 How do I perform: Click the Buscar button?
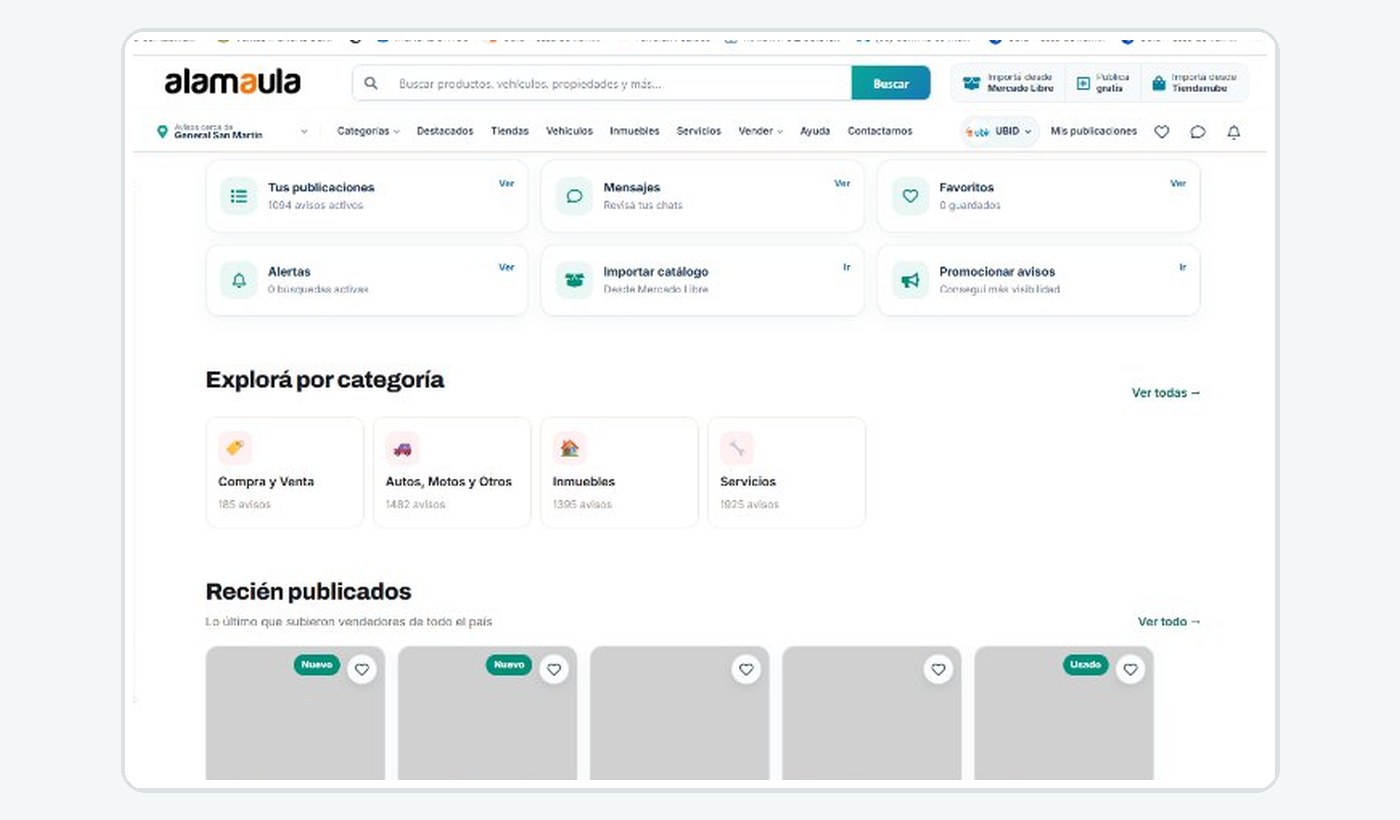pyautogui.click(x=891, y=84)
